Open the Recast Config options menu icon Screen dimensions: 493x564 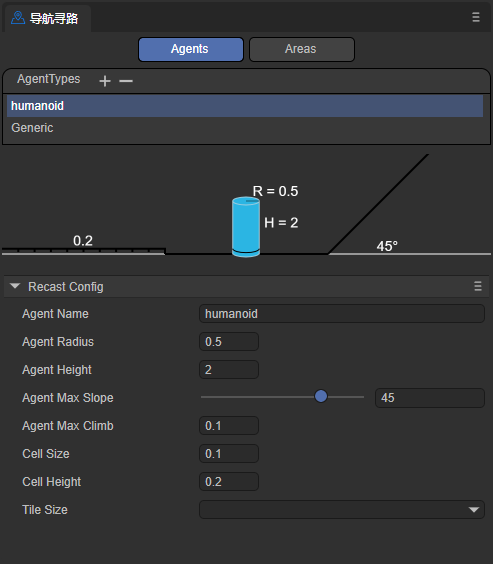click(x=478, y=286)
